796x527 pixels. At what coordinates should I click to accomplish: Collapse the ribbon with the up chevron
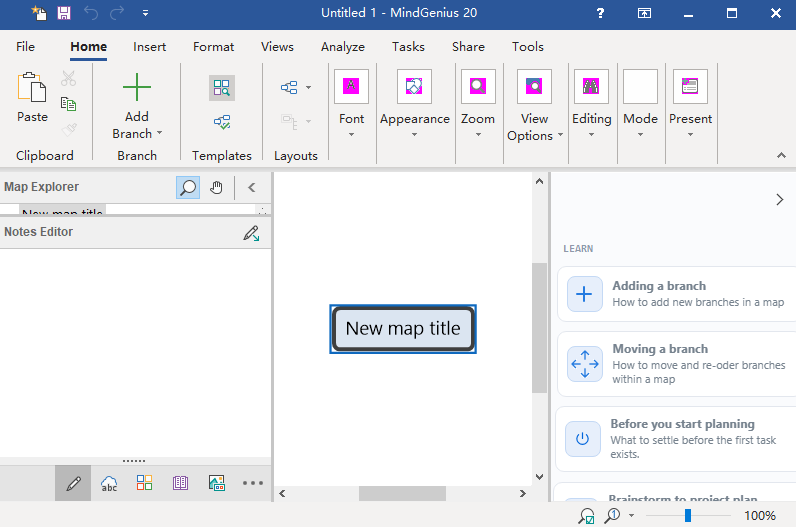pos(781,155)
